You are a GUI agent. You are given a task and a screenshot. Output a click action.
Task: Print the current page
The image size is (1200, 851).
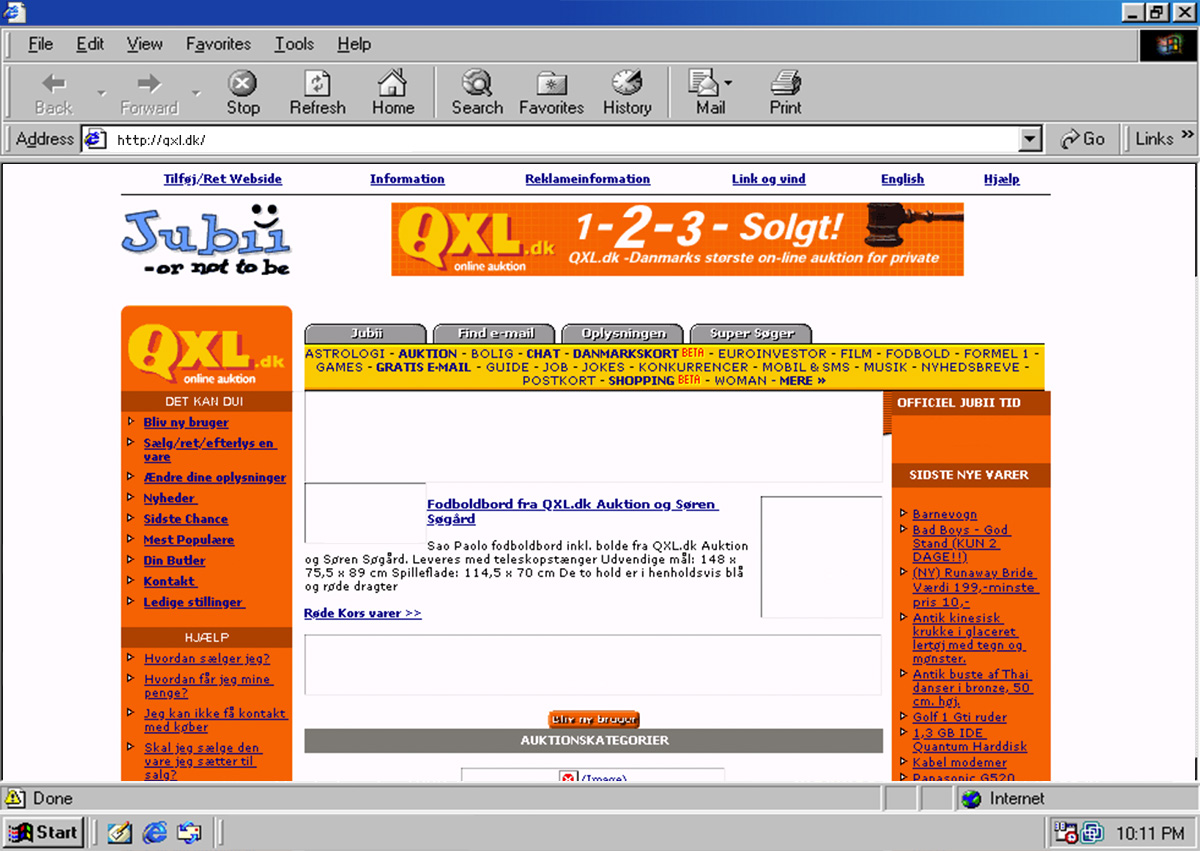tap(785, 93)
